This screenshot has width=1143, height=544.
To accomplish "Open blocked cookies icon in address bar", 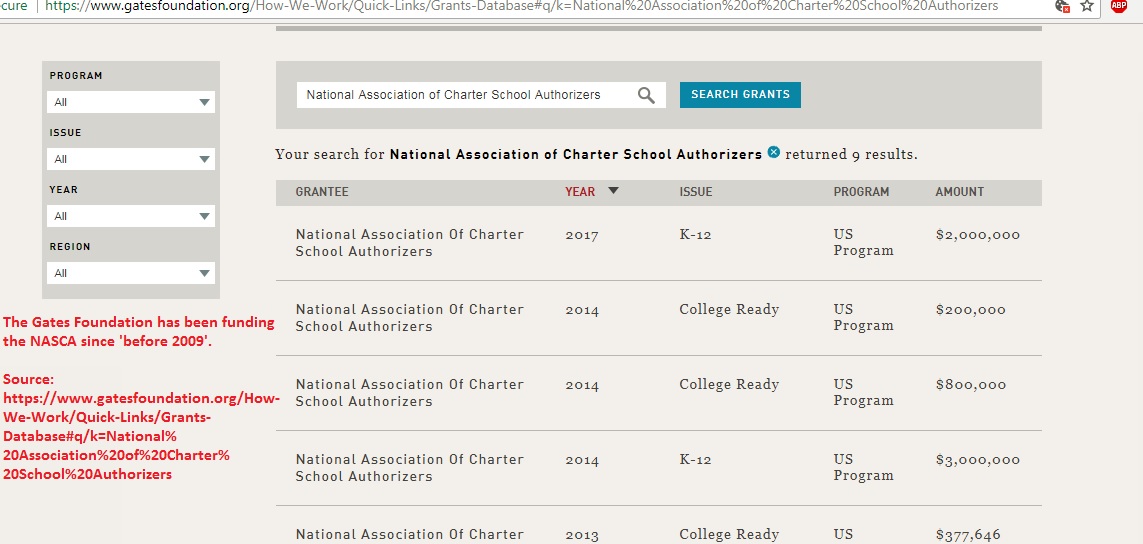I will coord(1062,6).
